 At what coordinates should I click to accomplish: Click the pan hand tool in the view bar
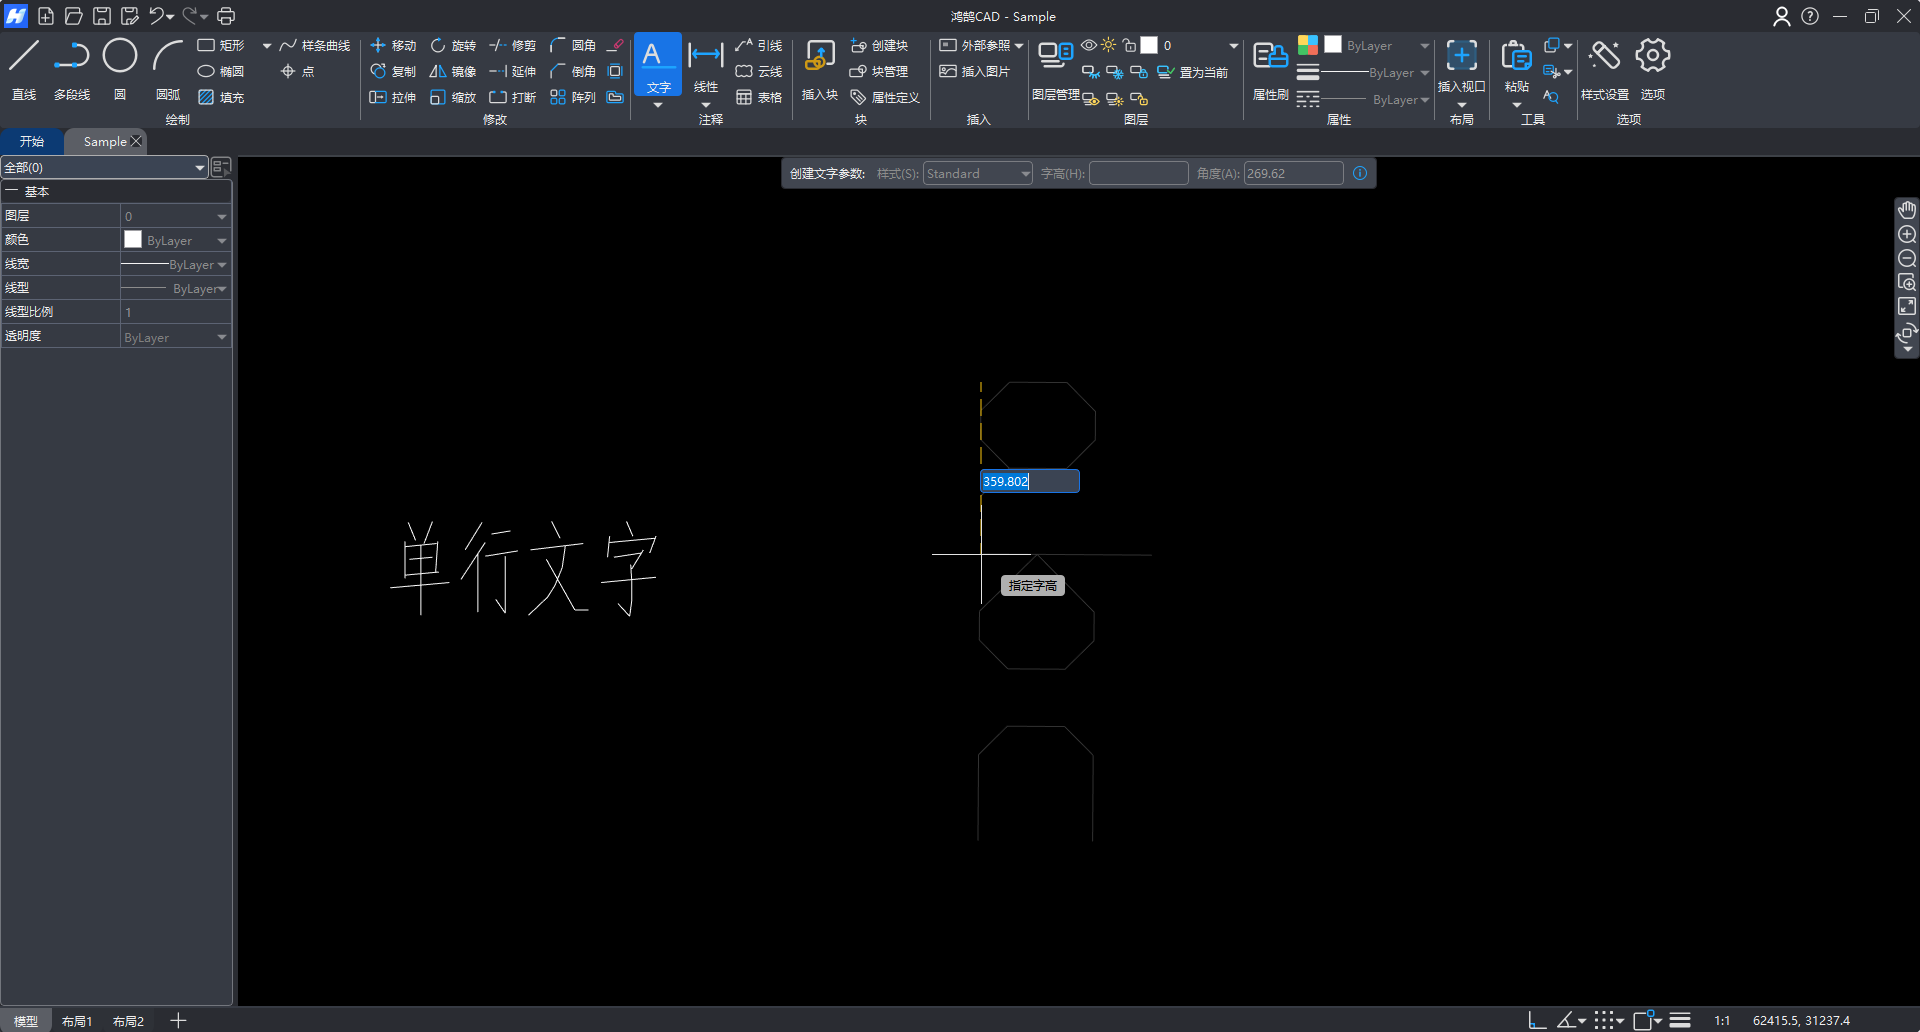(1907, 210)
